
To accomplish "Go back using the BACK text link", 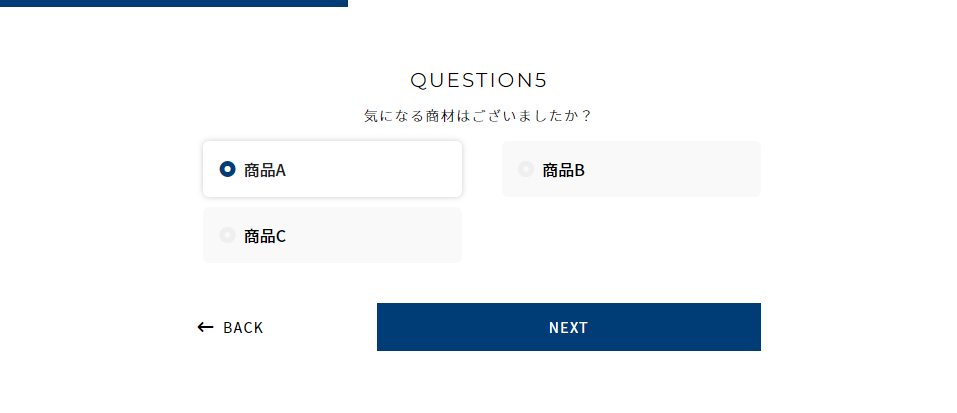I will pos(243,328).
